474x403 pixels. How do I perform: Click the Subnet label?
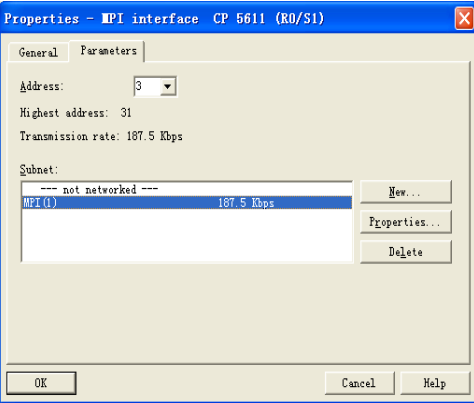[39, 170]
